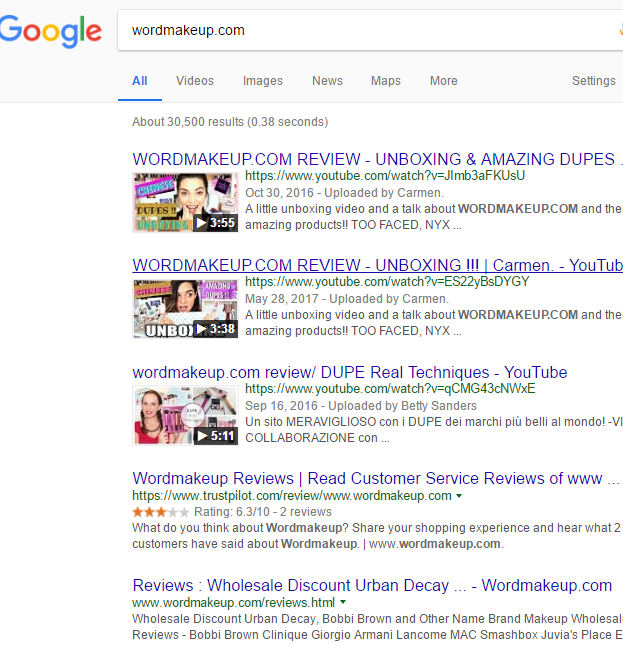The image size is (623, 645).
Task: Click the youtube URL ending qCMG43cNWxE
Action: tap(390, 389)
